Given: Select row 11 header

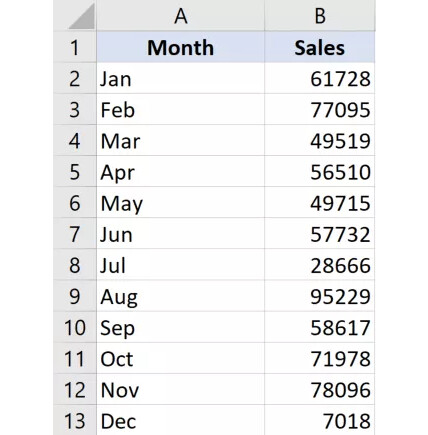Looking at the screenshot, I should point(75,359).
